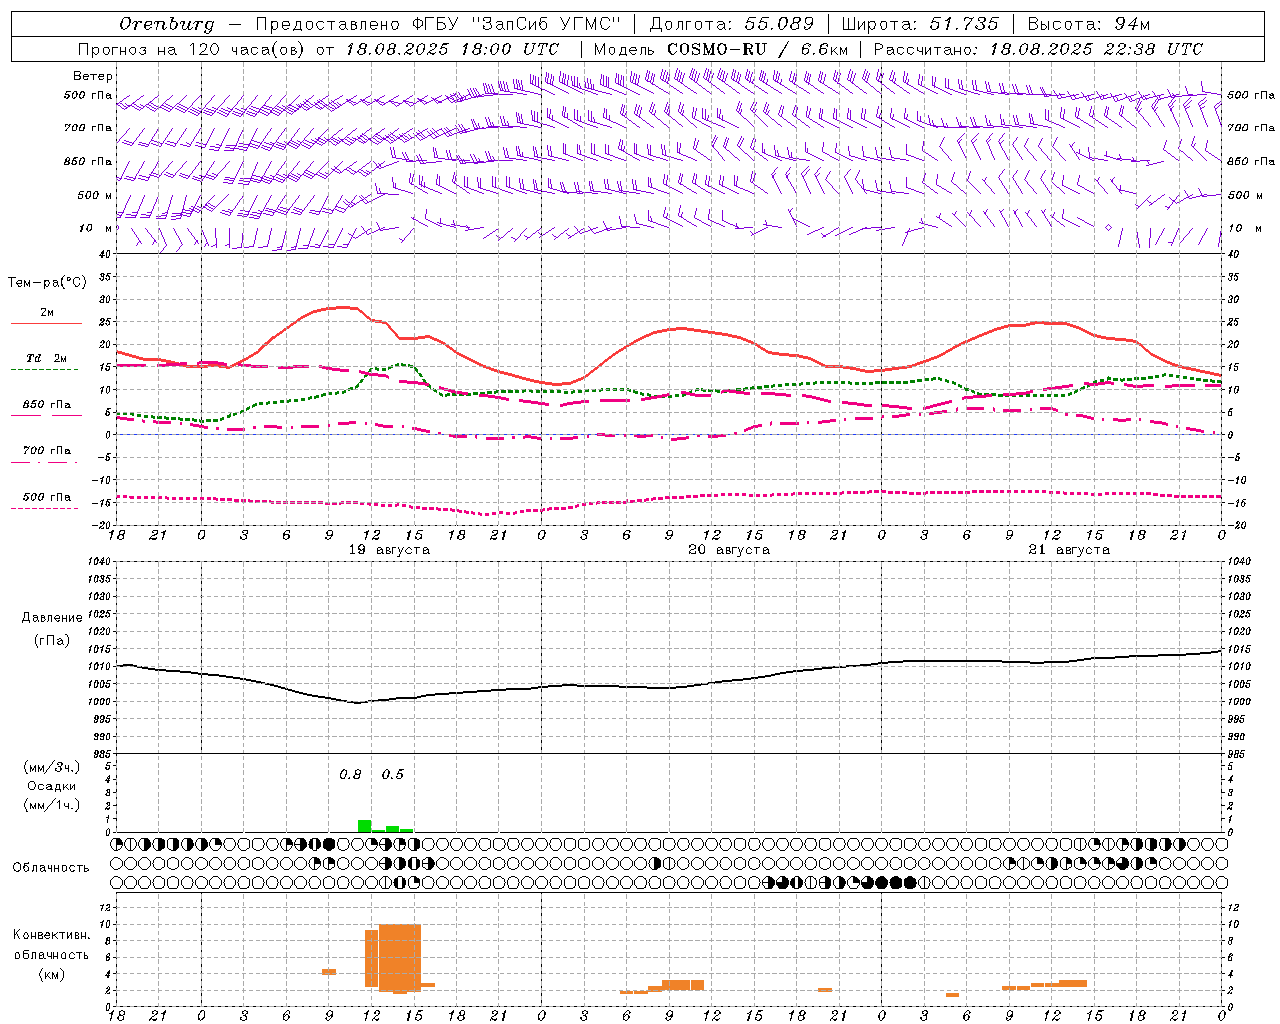
Task: Click the "Td 2м" dew point legend entry
Action: 46,358
